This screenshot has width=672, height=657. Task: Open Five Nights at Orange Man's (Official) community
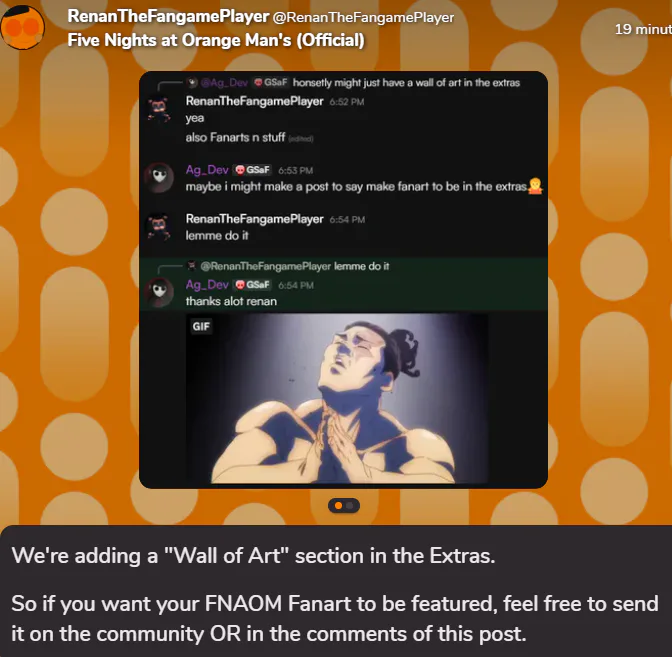[216, 40]
